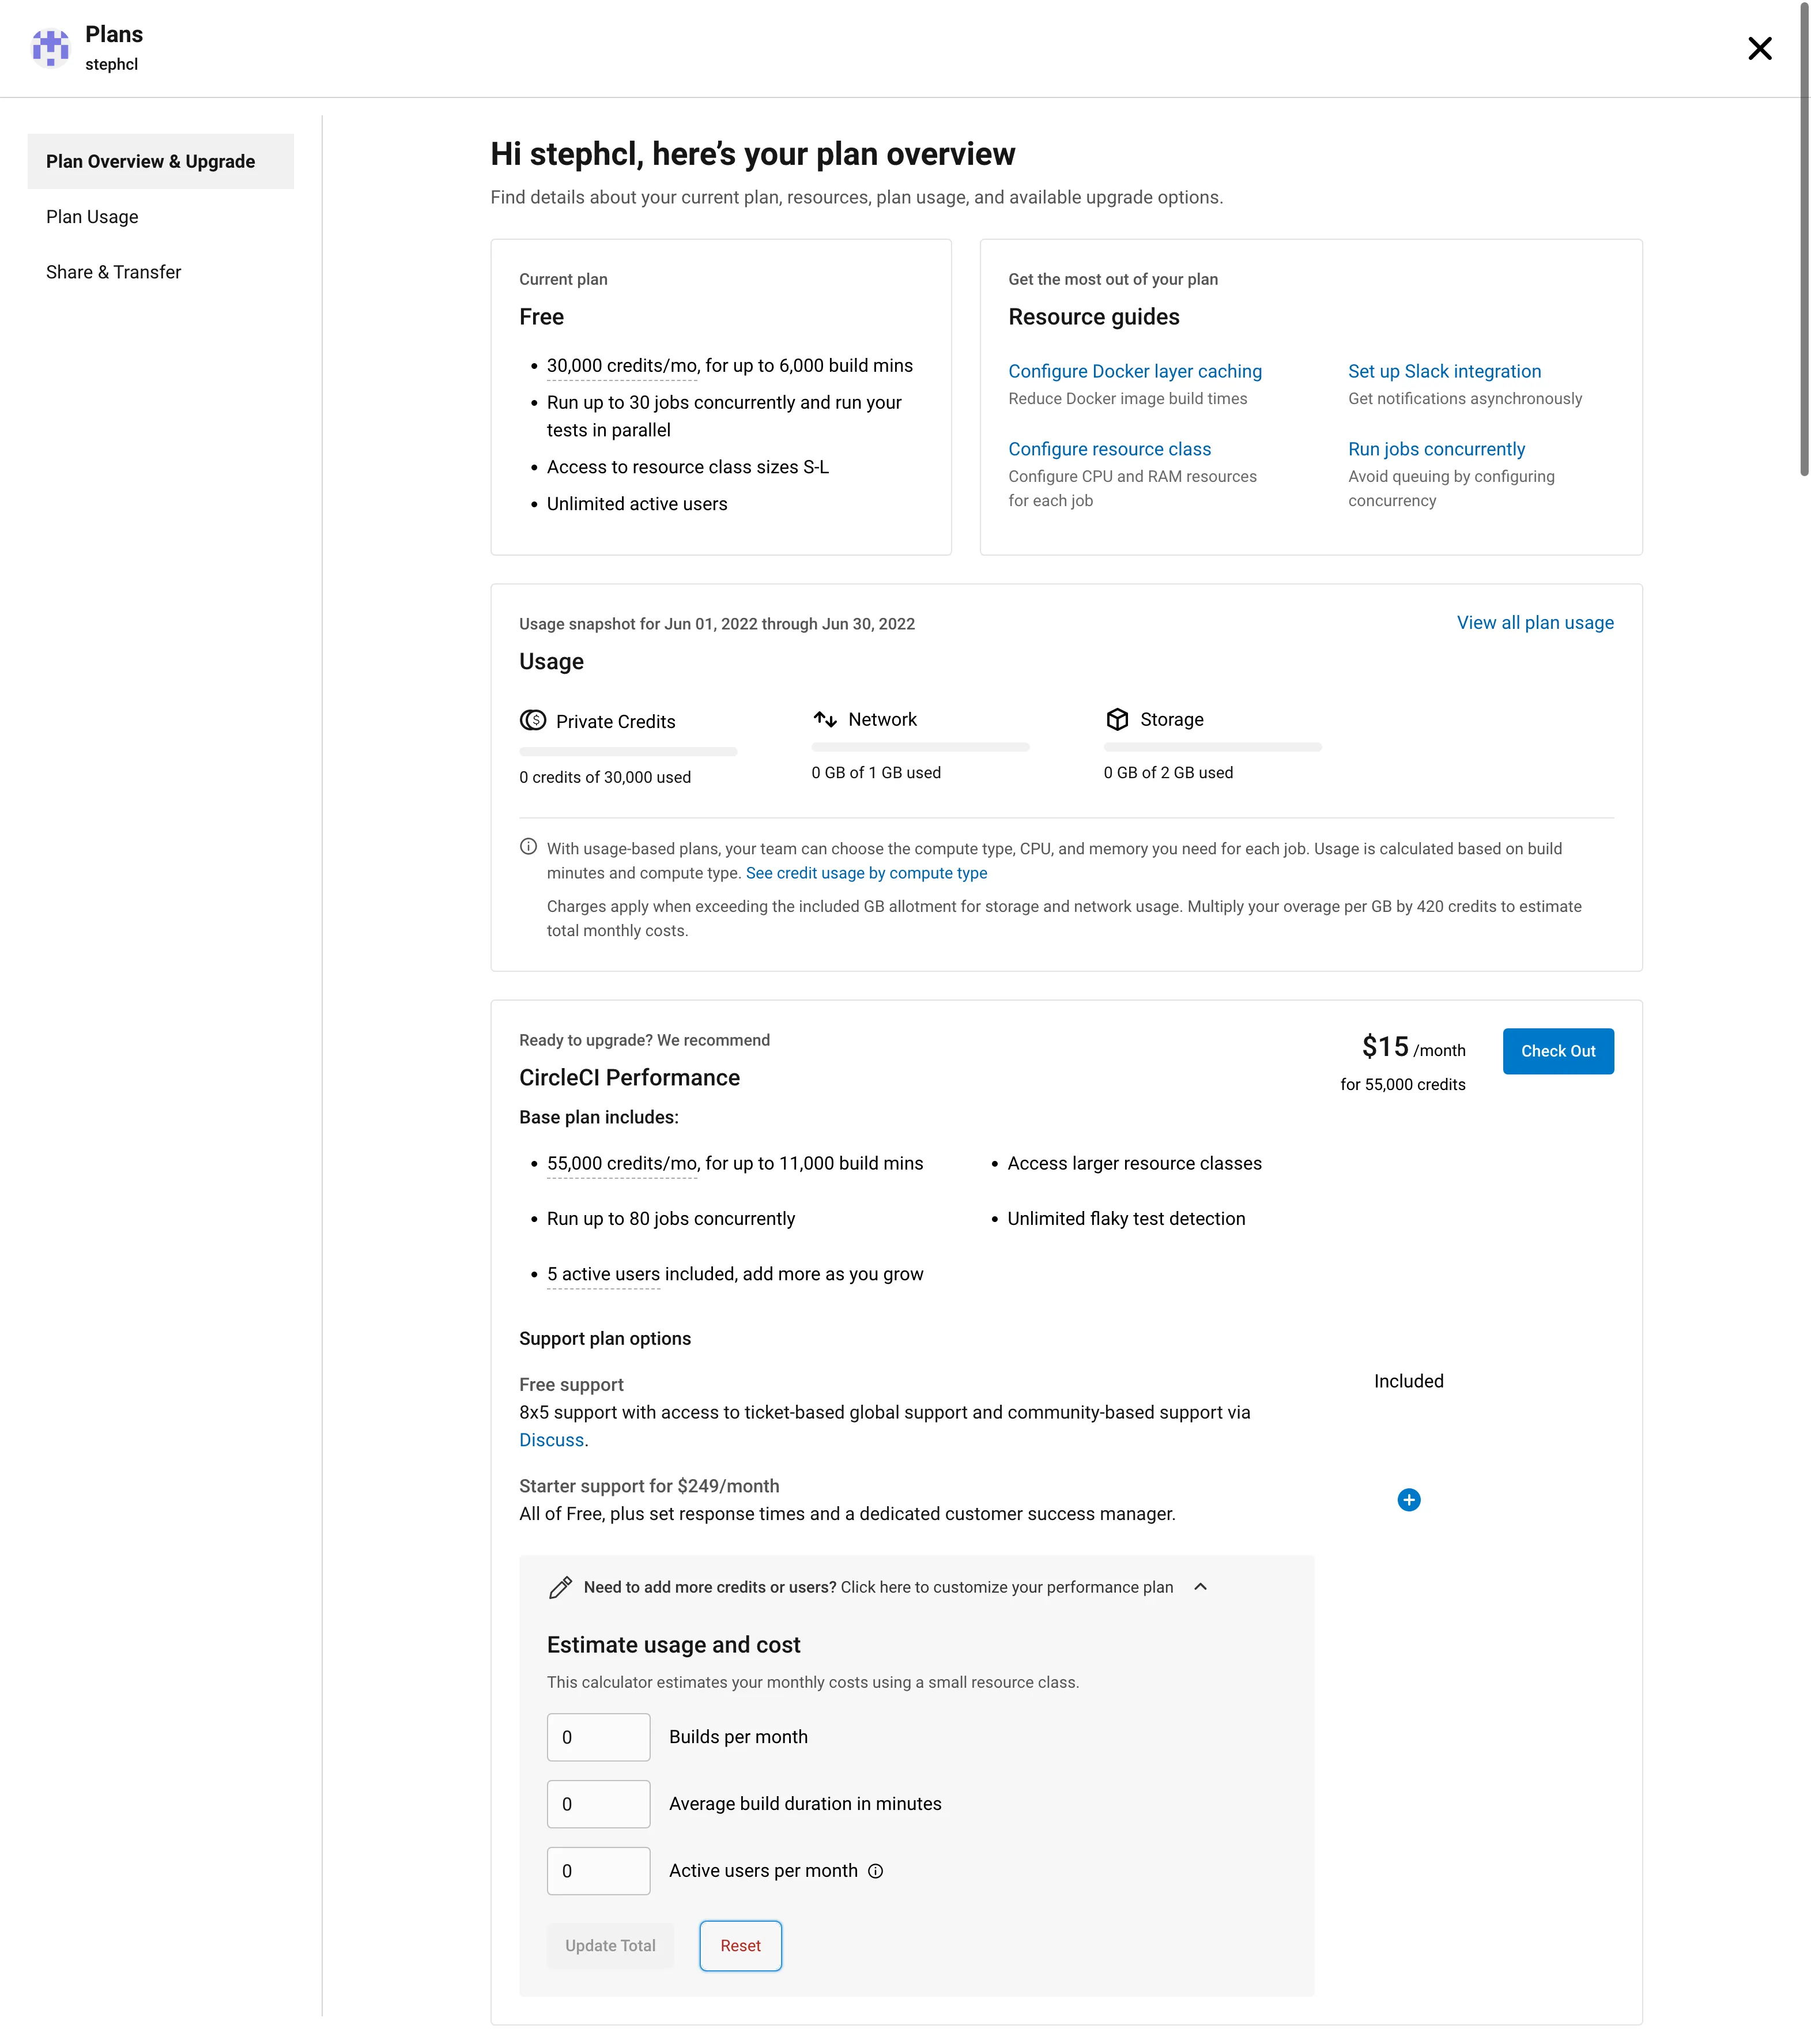Click the Update Total button
The width and height of the screenshot is (1811, 2044).
(610, 1946)
